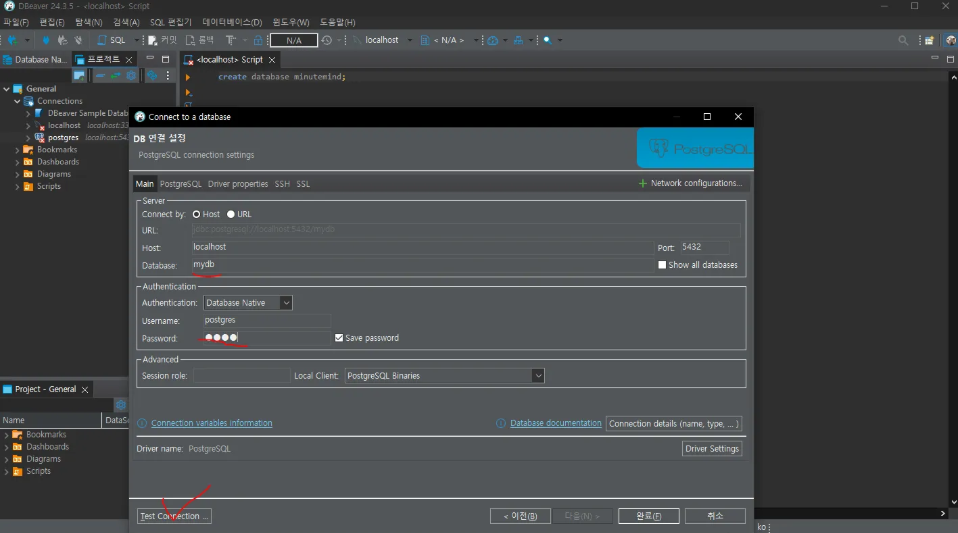This screenshot has width=958, height=533.
Task: Expand DBeaver Sample Database node
Action: 28,113
